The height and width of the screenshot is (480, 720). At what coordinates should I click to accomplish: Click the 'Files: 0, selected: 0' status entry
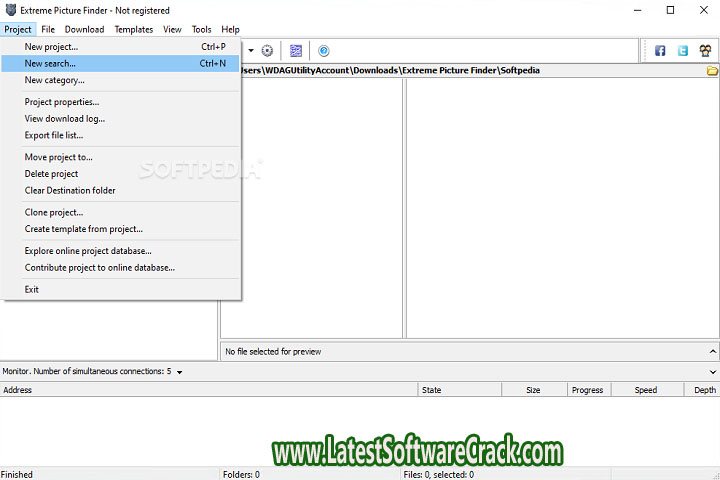click(x=439, y=474)
